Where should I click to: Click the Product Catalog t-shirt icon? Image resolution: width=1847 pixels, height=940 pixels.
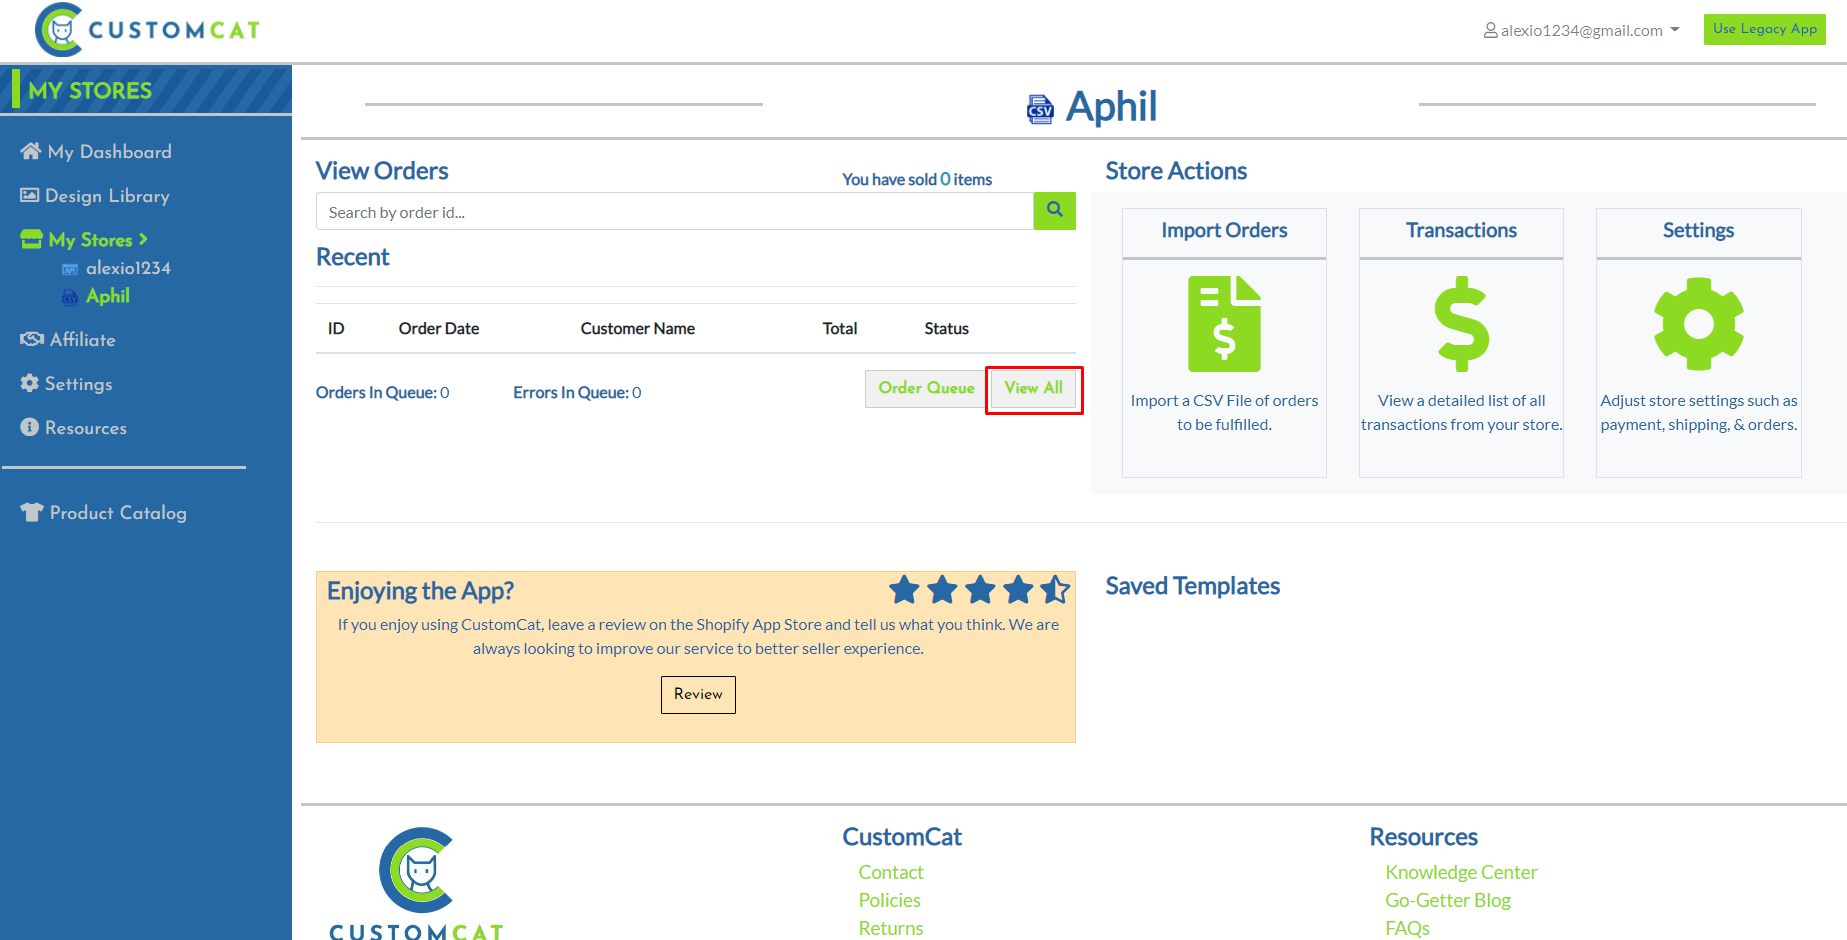pyautogui.click(x=32, y=512)
